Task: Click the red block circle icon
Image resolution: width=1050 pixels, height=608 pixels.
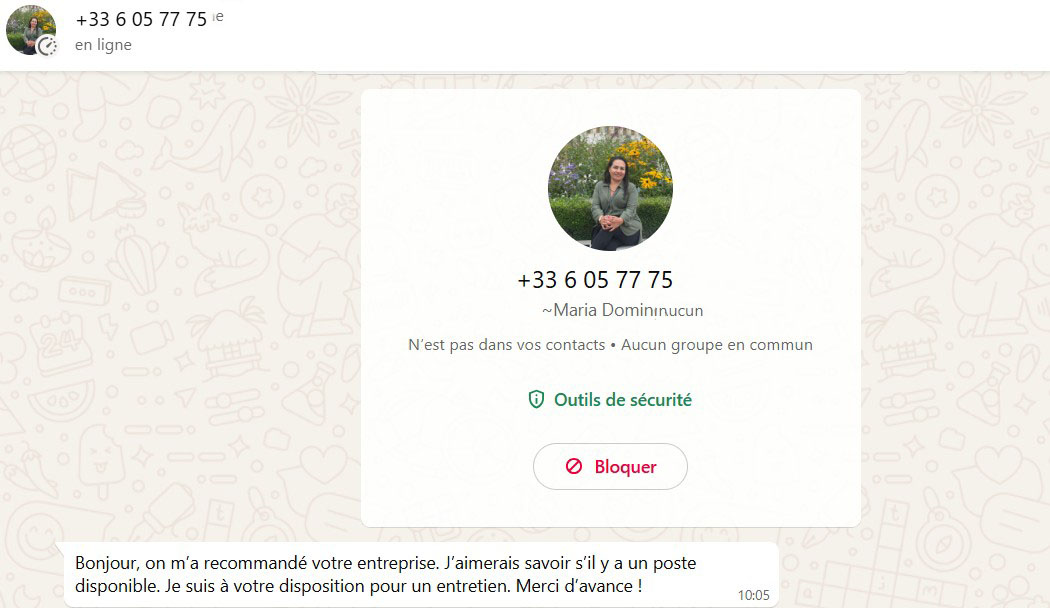Action: click(x=574, y=466)
